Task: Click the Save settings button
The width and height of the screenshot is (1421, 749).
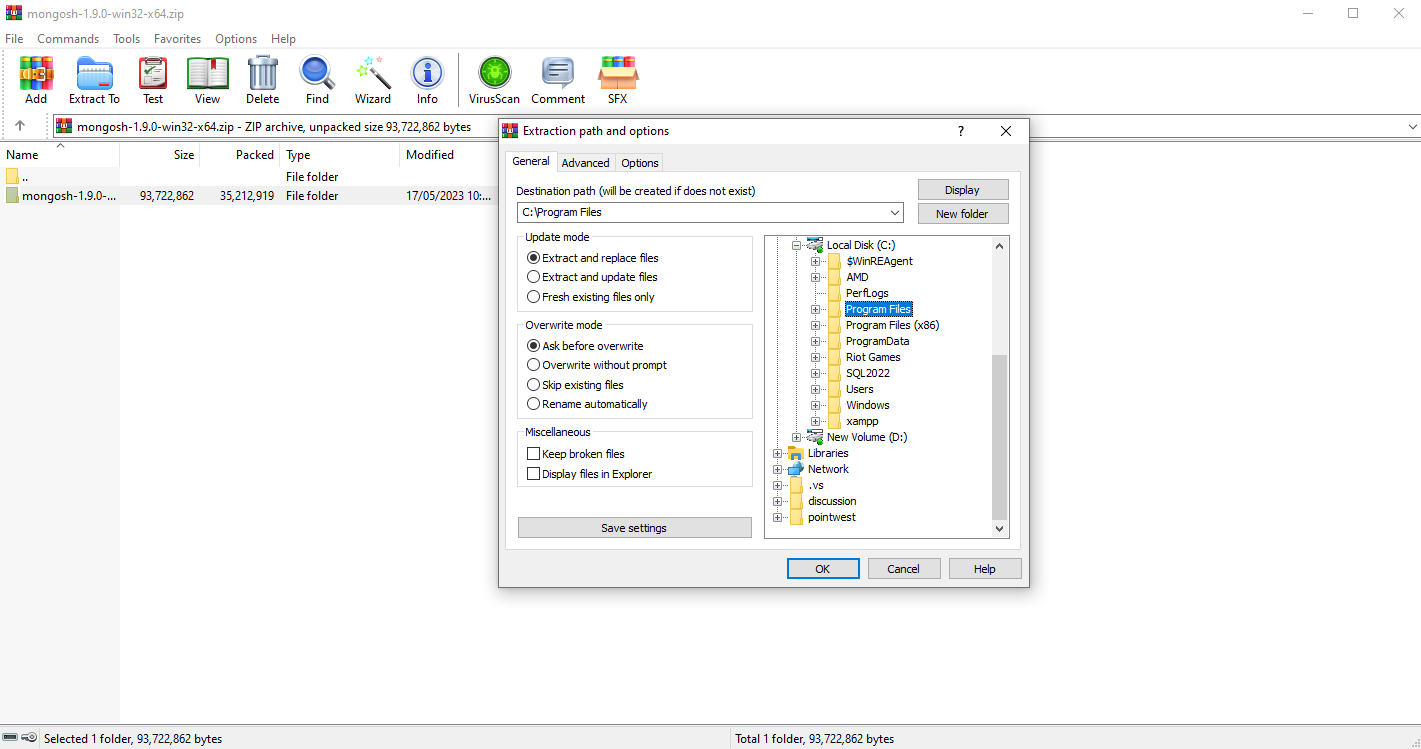Action: [634, 528]
